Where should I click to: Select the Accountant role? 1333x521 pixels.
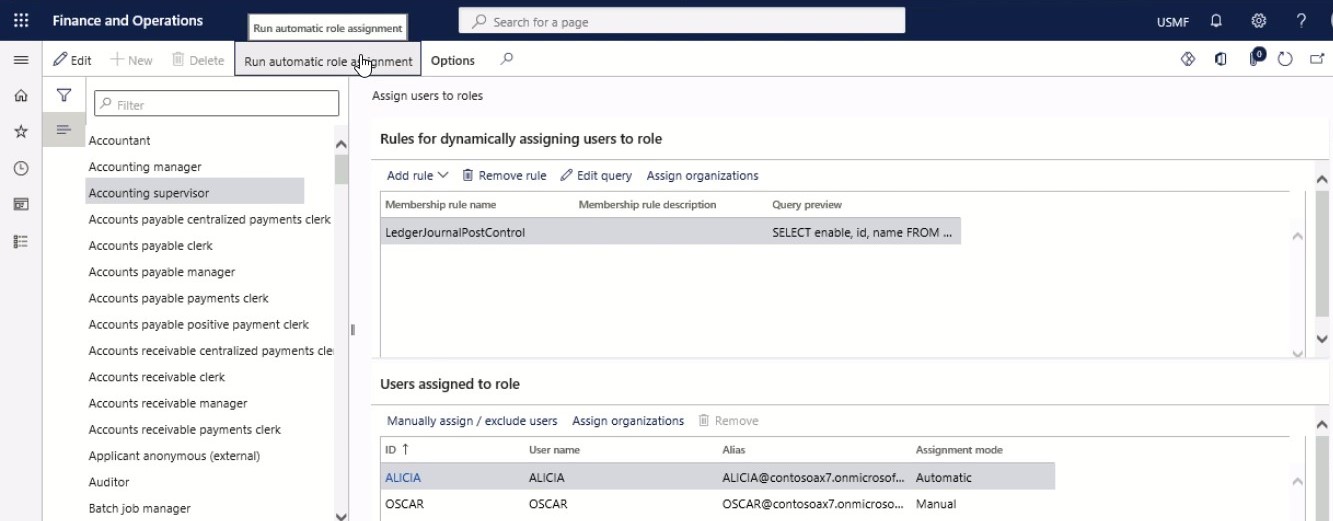119,141
